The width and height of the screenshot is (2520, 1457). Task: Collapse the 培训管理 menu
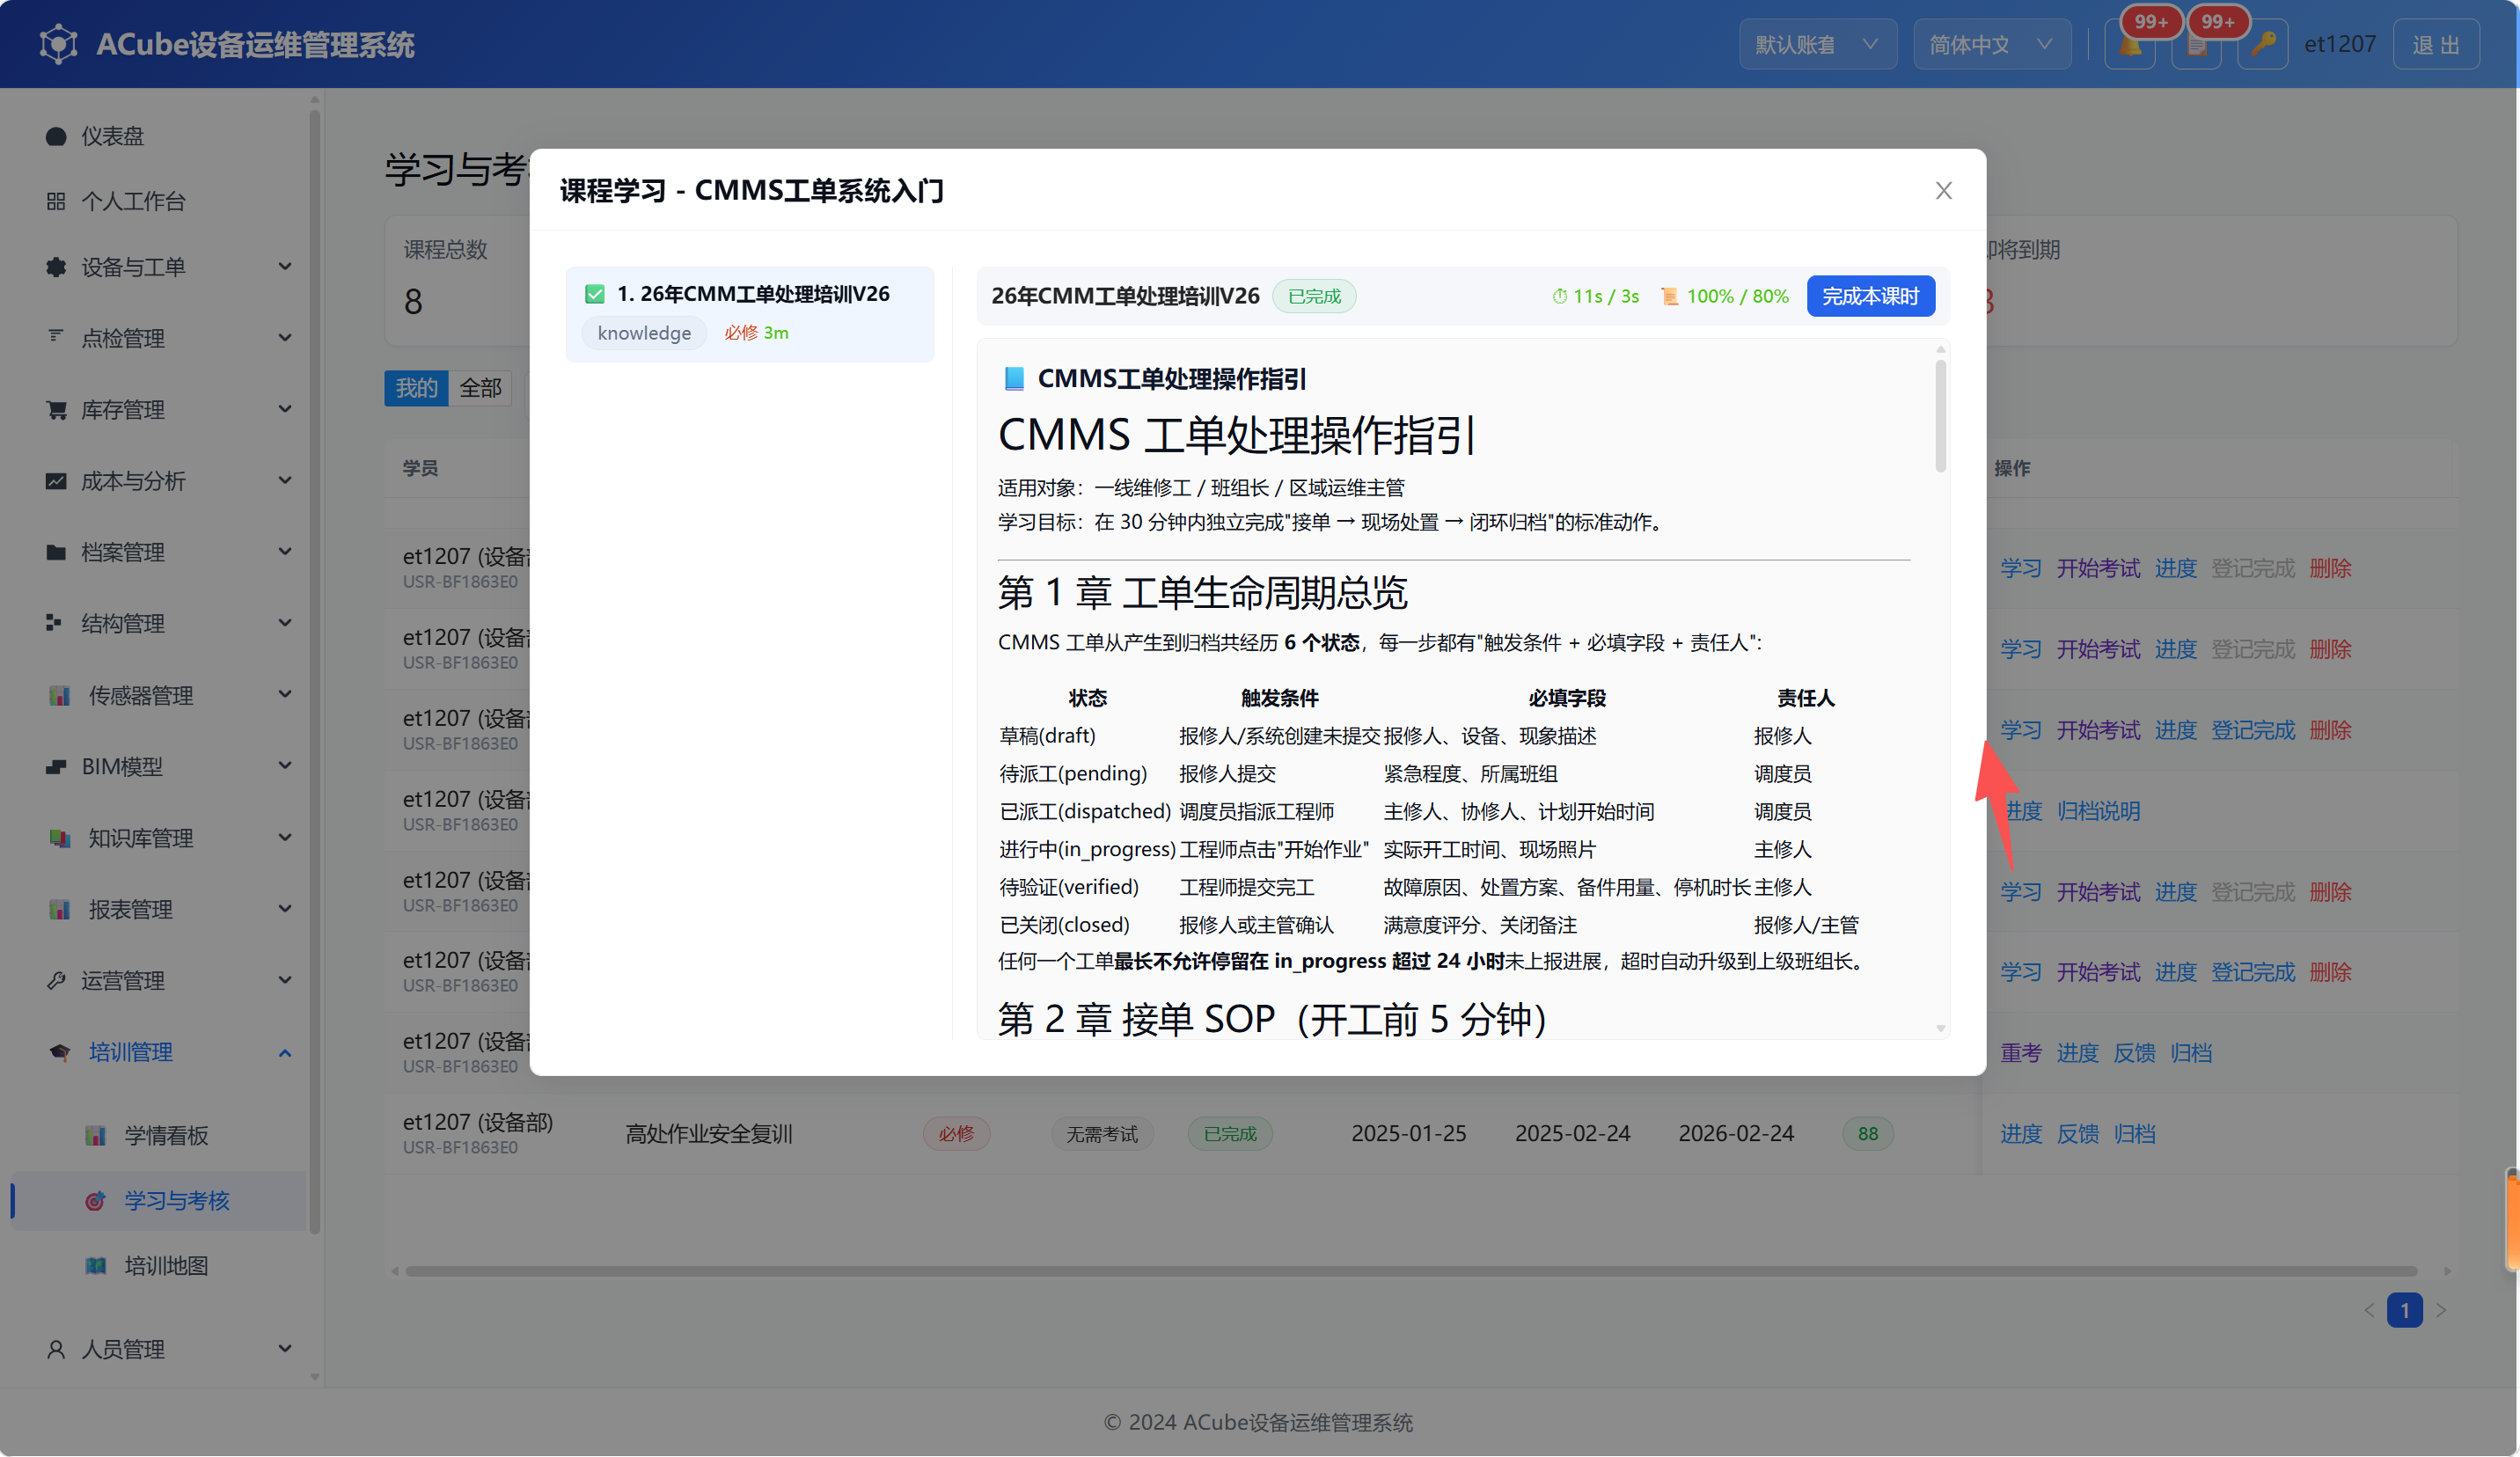pyautogui.click(x=167, y=1052)
